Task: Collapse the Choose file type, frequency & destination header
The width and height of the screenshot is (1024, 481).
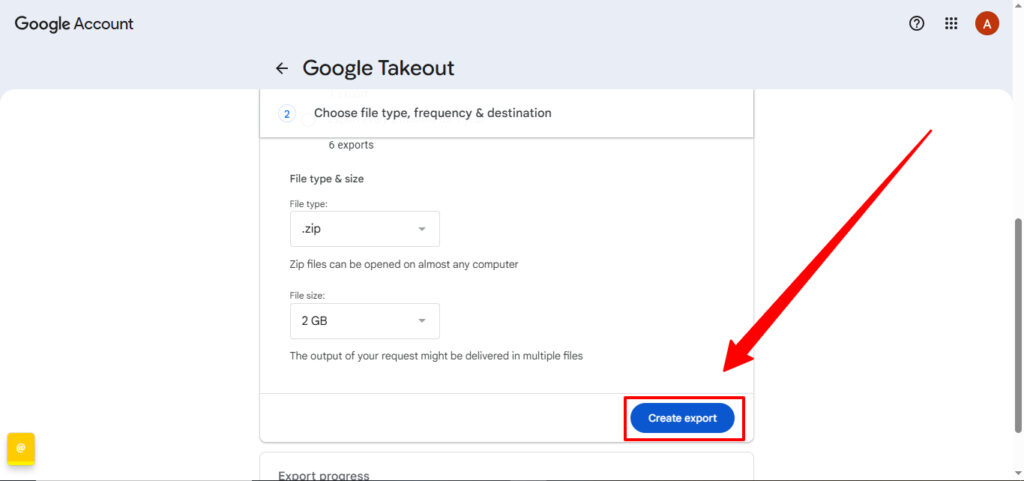Action: 432,113
